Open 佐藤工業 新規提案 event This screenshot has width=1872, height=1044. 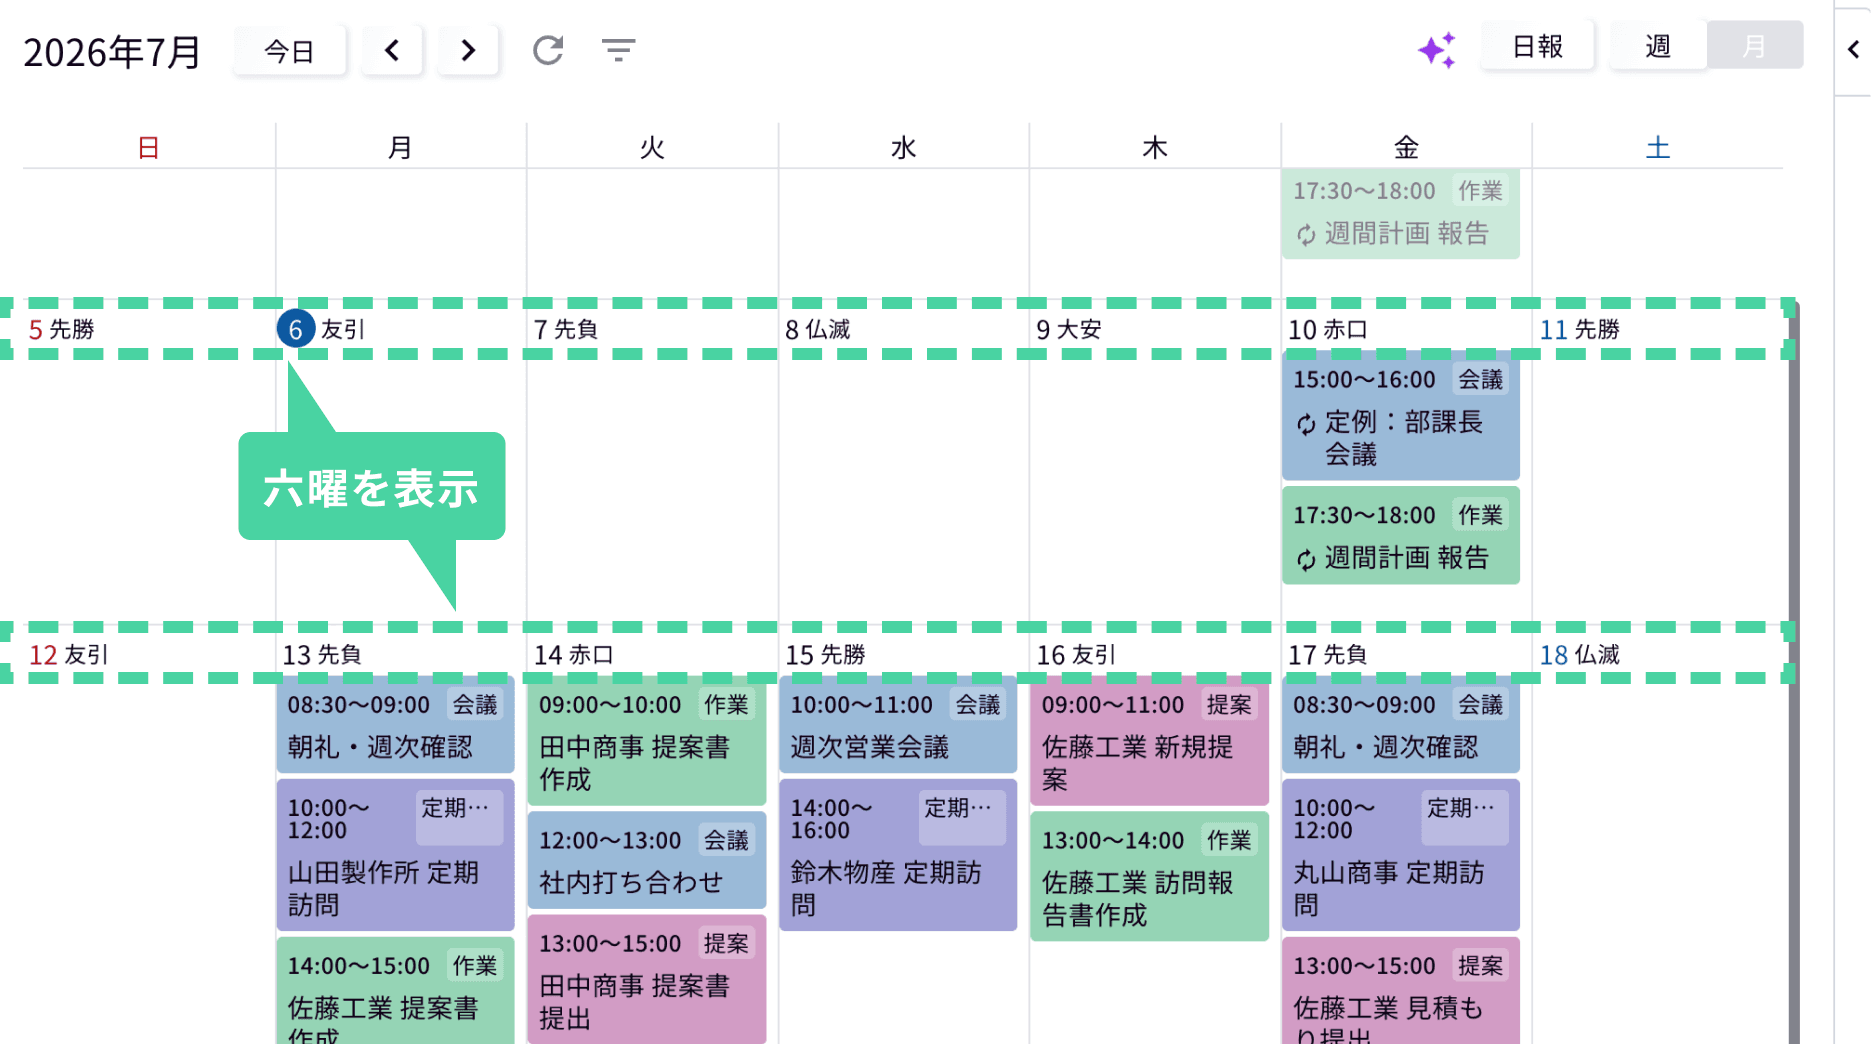click(x=1149, y=742)
